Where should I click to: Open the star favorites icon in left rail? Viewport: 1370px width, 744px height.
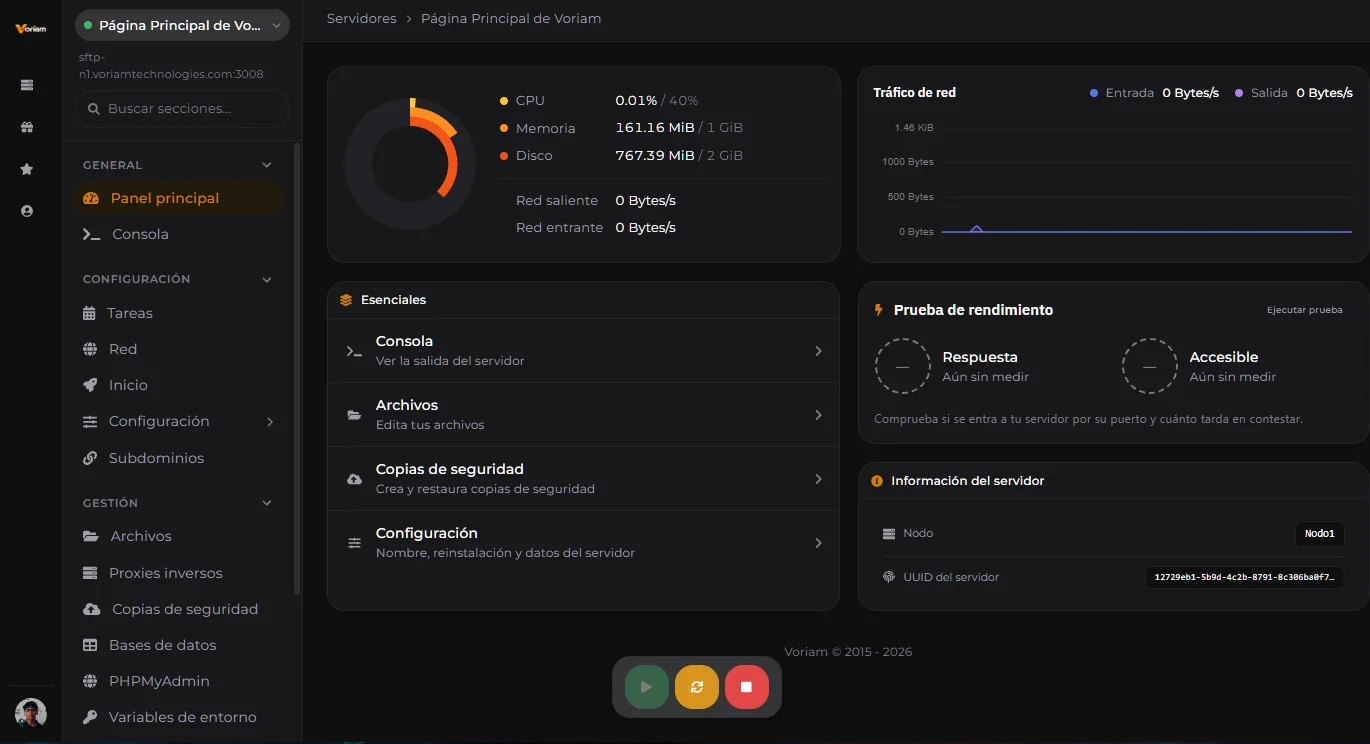[27, 169]
